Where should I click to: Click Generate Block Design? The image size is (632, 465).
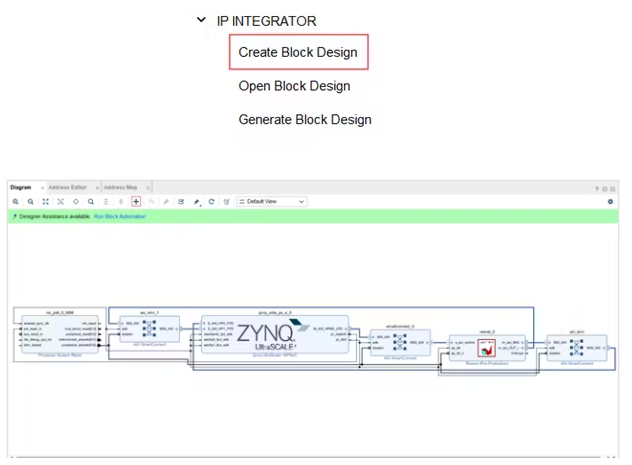click(305, 120)
